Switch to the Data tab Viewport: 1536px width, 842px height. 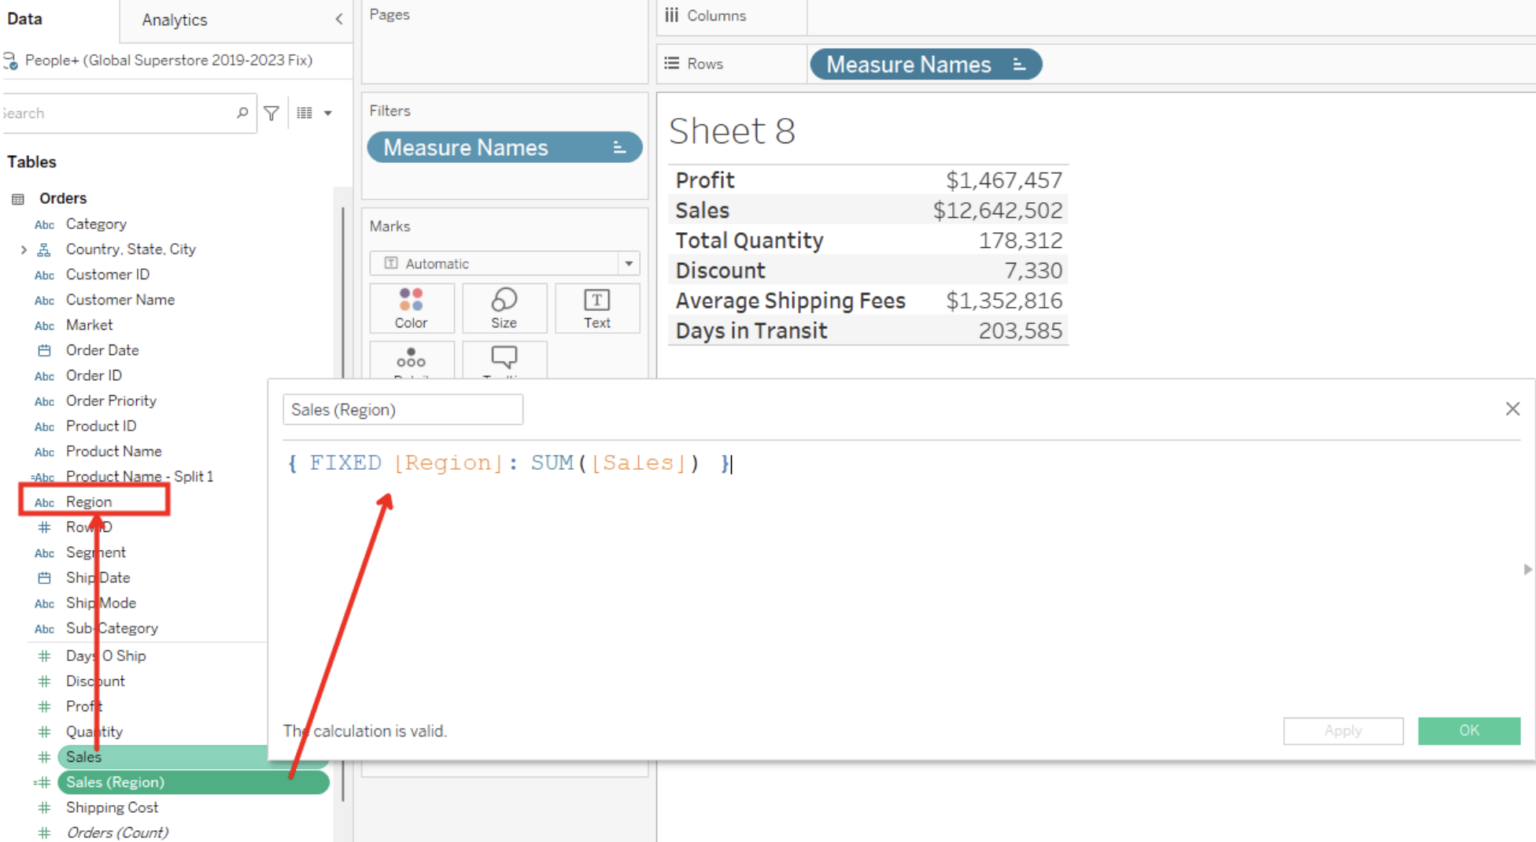click(25, 18)
